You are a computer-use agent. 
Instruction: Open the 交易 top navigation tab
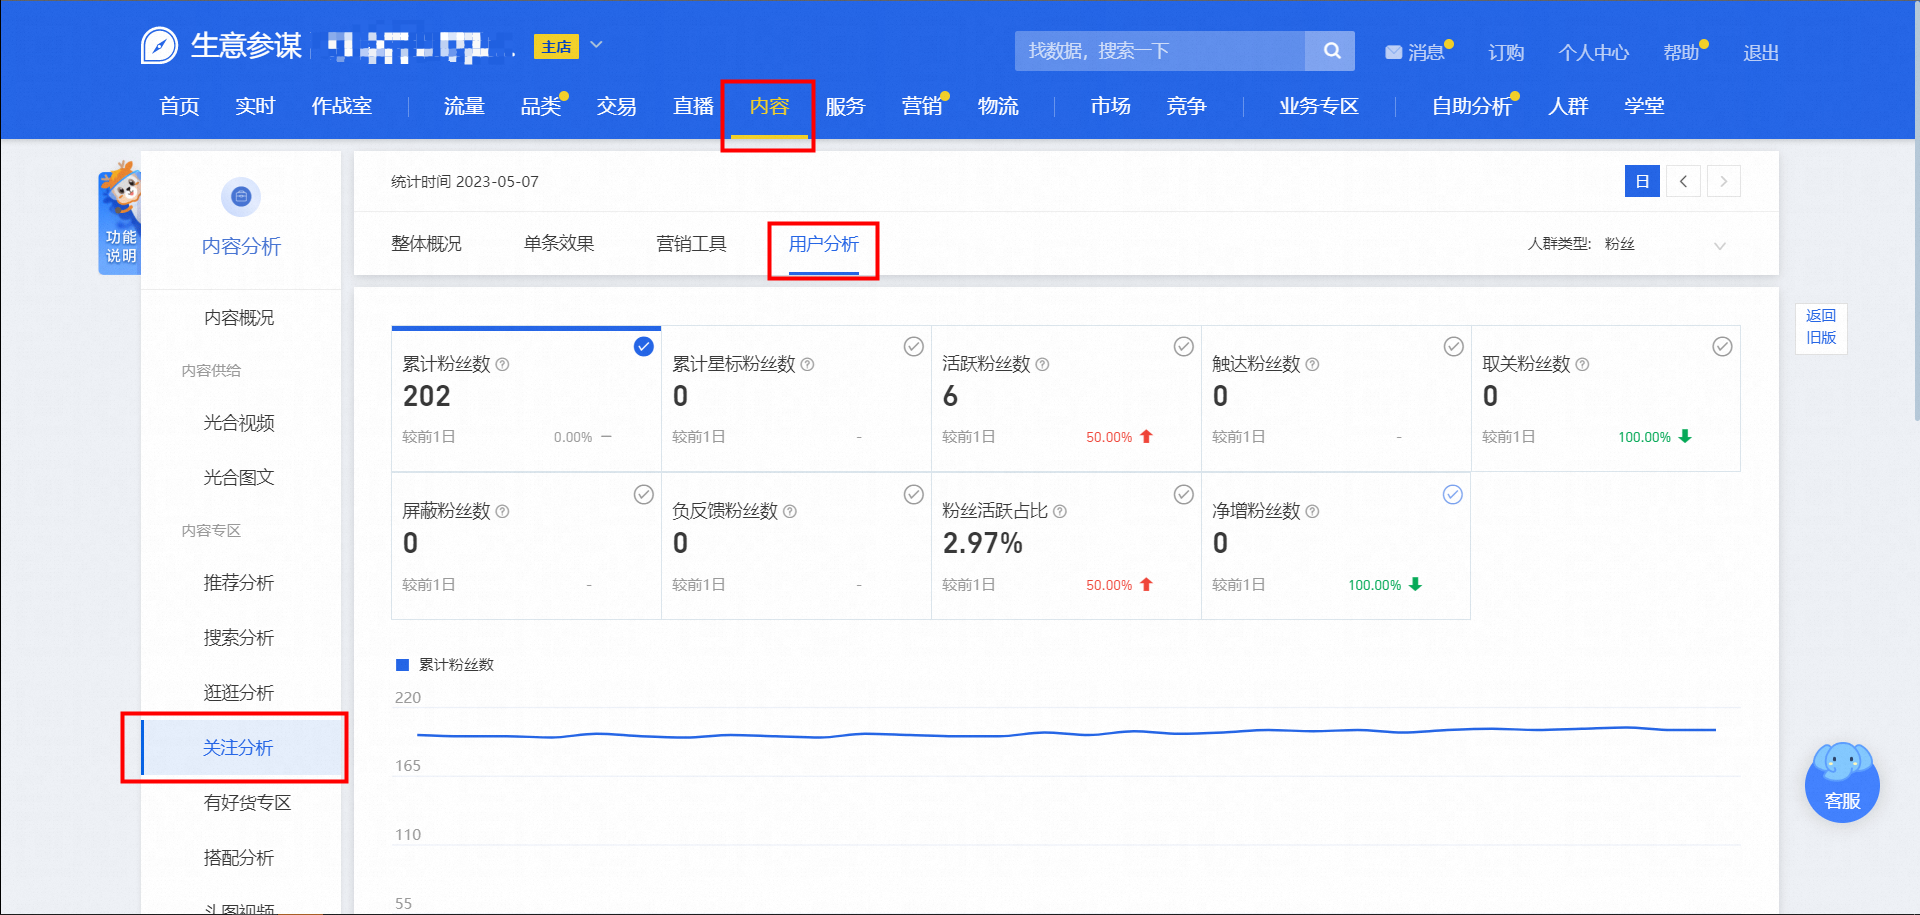point(617,106)
